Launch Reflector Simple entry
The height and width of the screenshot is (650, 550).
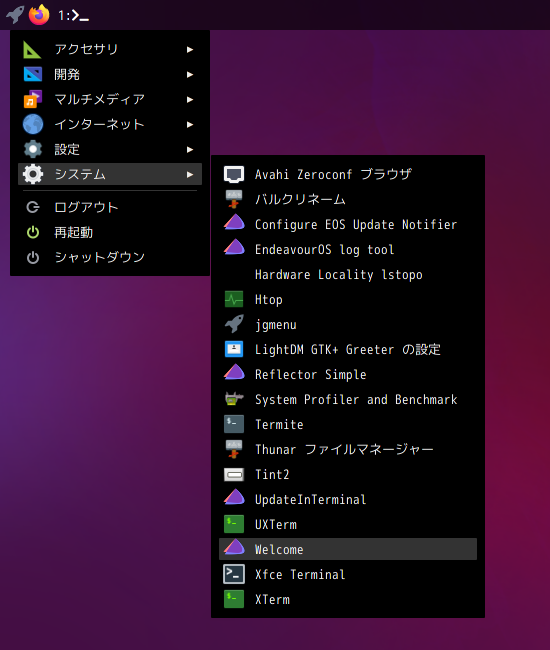click(348, 374)
